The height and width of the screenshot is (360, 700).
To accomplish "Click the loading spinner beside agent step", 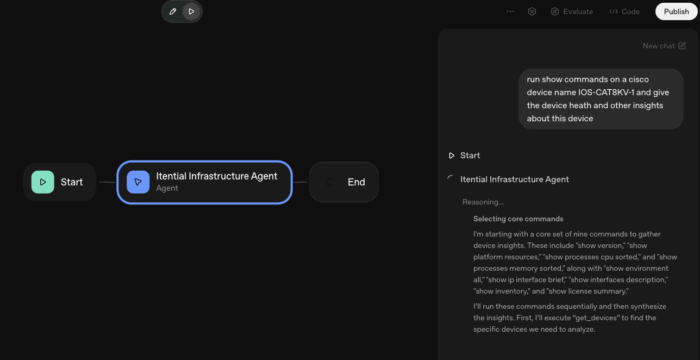I will click(451, 179).
